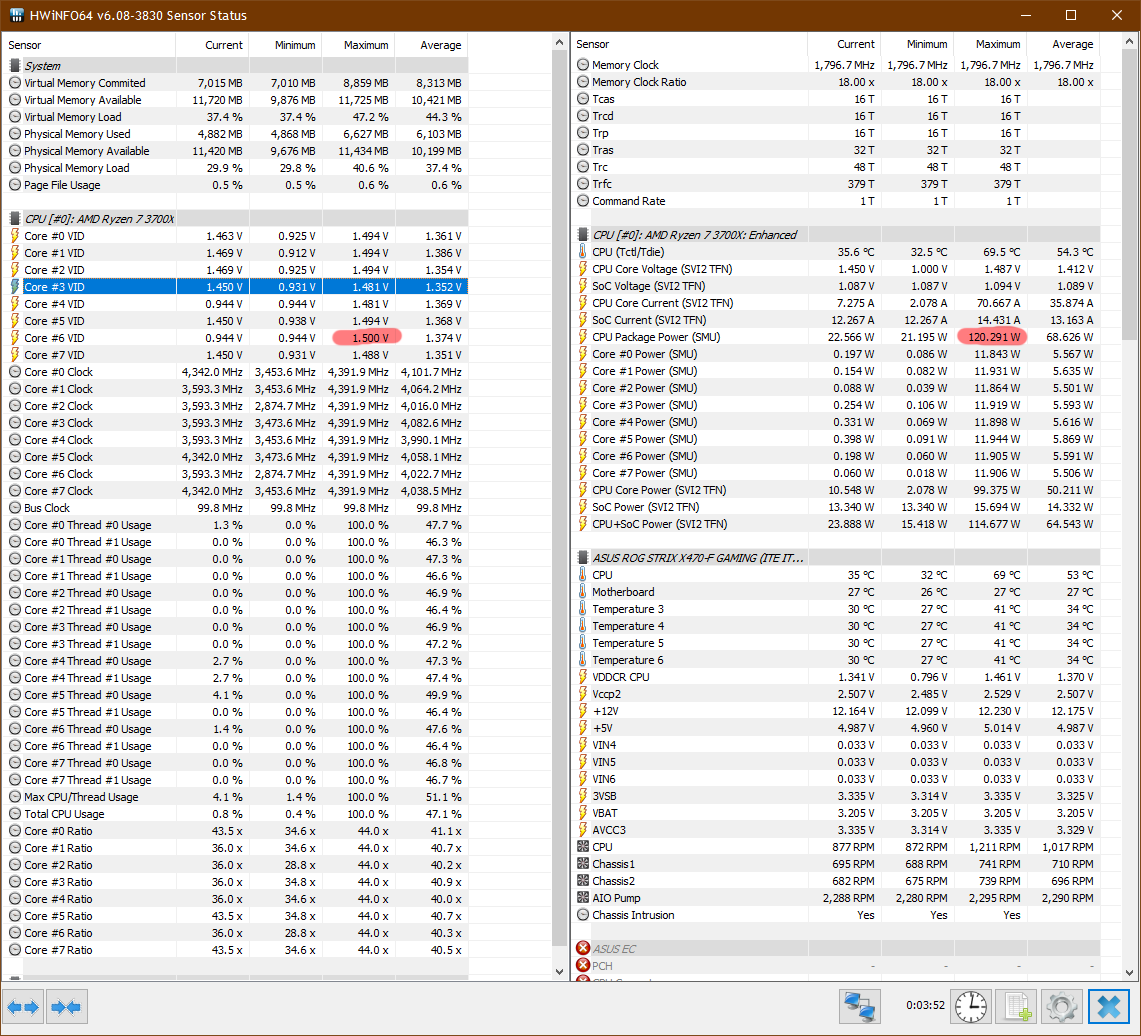Select Core #4 Power (SMU) row
The image size is (1141, 1036).
(836, 422)
